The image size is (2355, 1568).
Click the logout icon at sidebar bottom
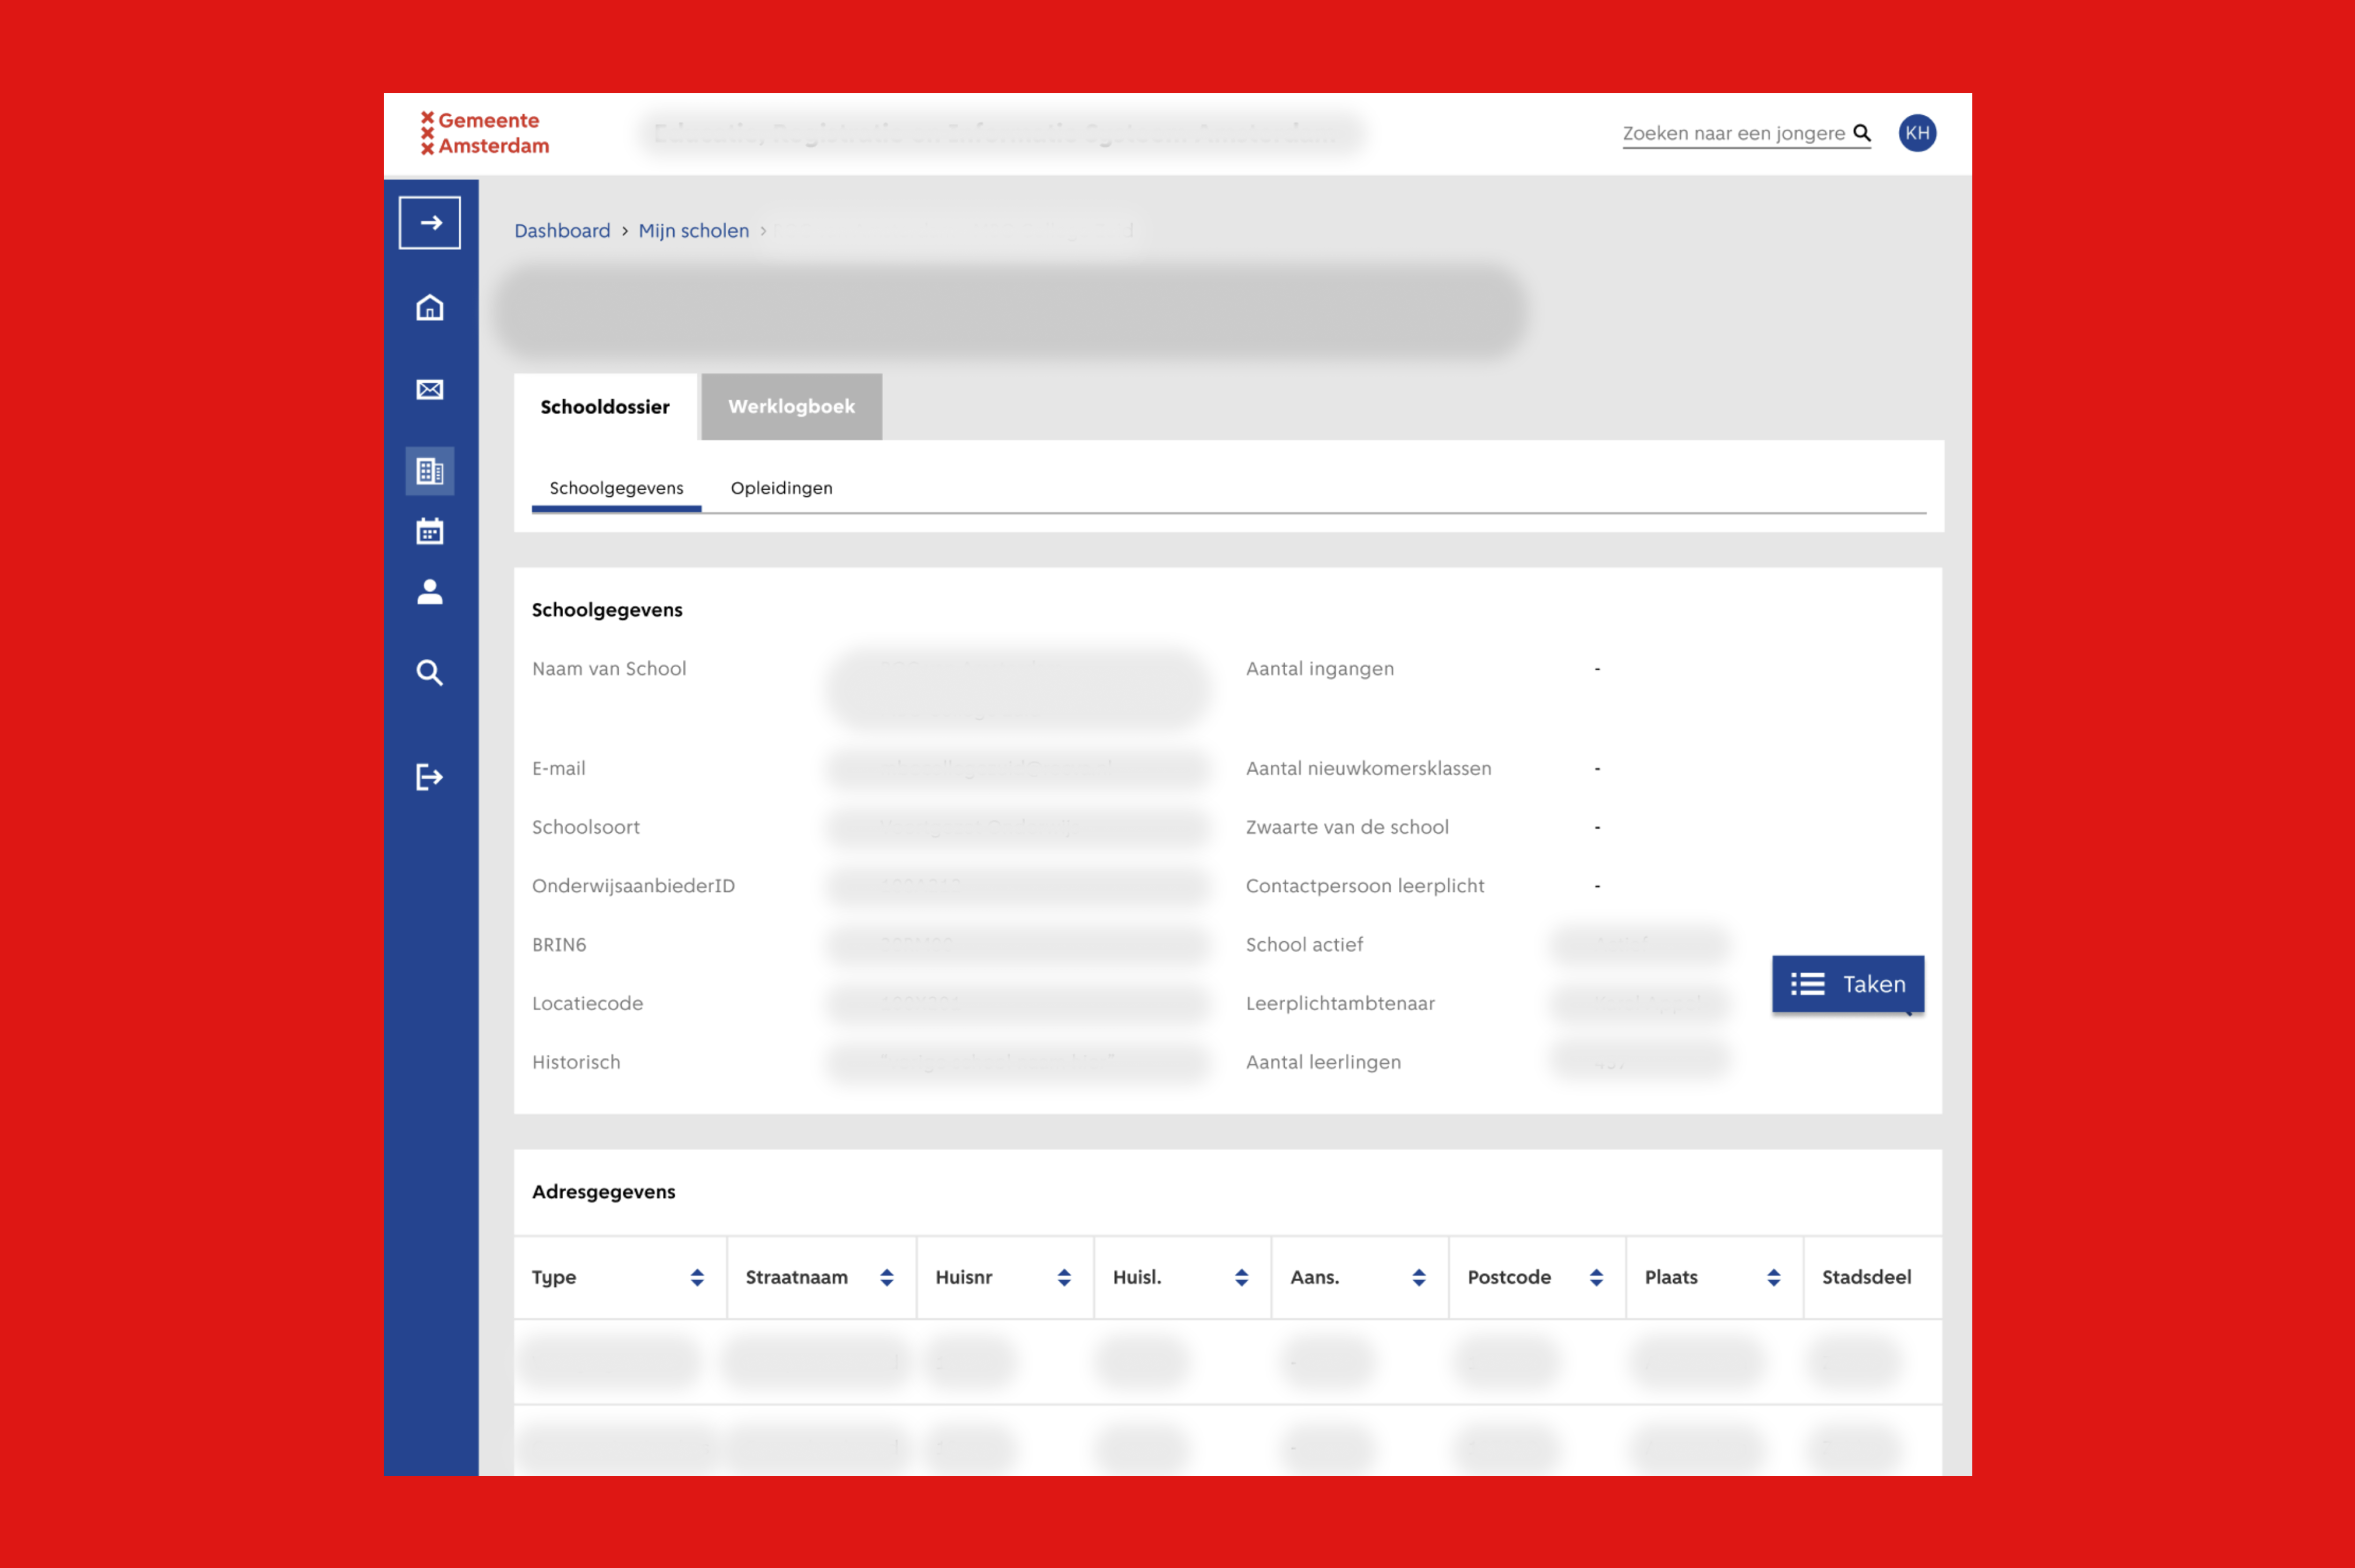pyautogui.click(x=429, y=777)
